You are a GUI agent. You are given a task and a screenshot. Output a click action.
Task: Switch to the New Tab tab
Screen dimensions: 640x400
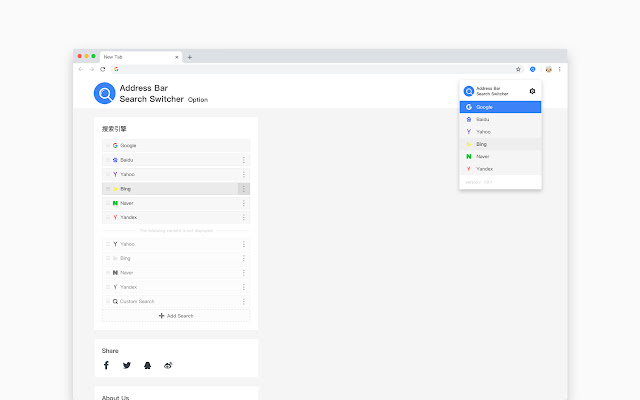pos(135,57)
